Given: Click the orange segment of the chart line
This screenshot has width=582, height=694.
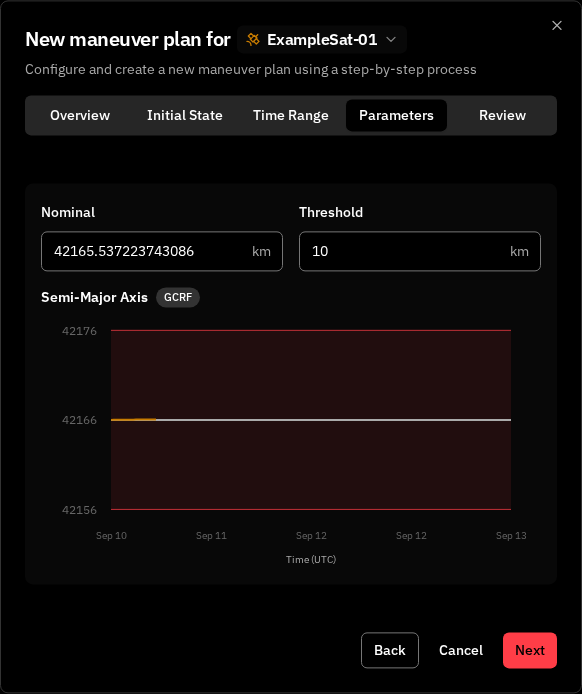Looking at the screenshot, I should (133, 419).
